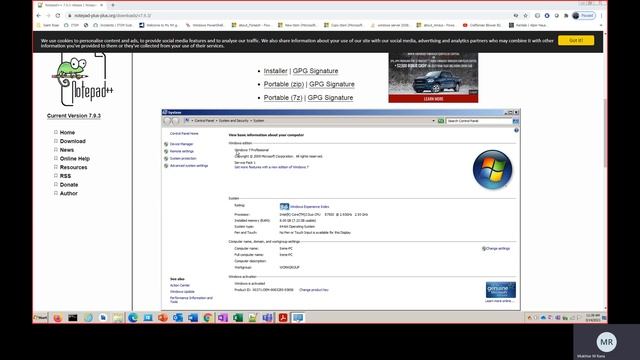Open the News menu item

pos(67,150)
